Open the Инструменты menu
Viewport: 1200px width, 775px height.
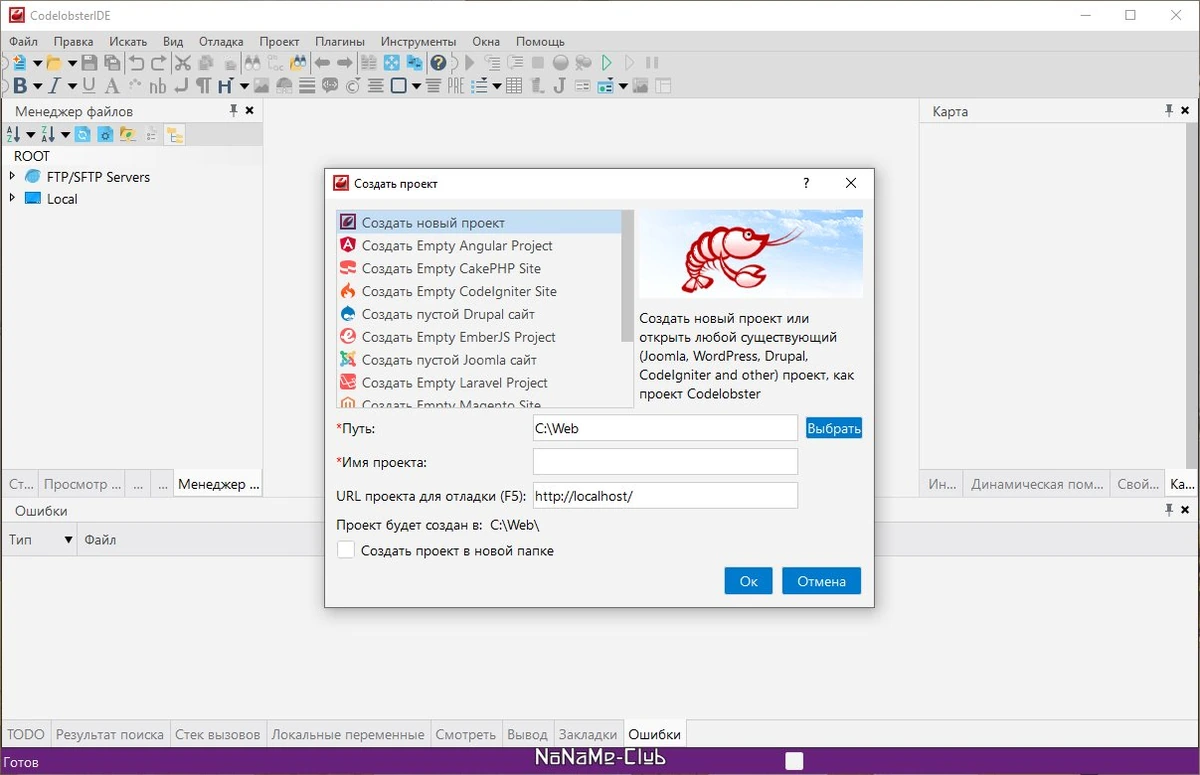coord(418,41)
